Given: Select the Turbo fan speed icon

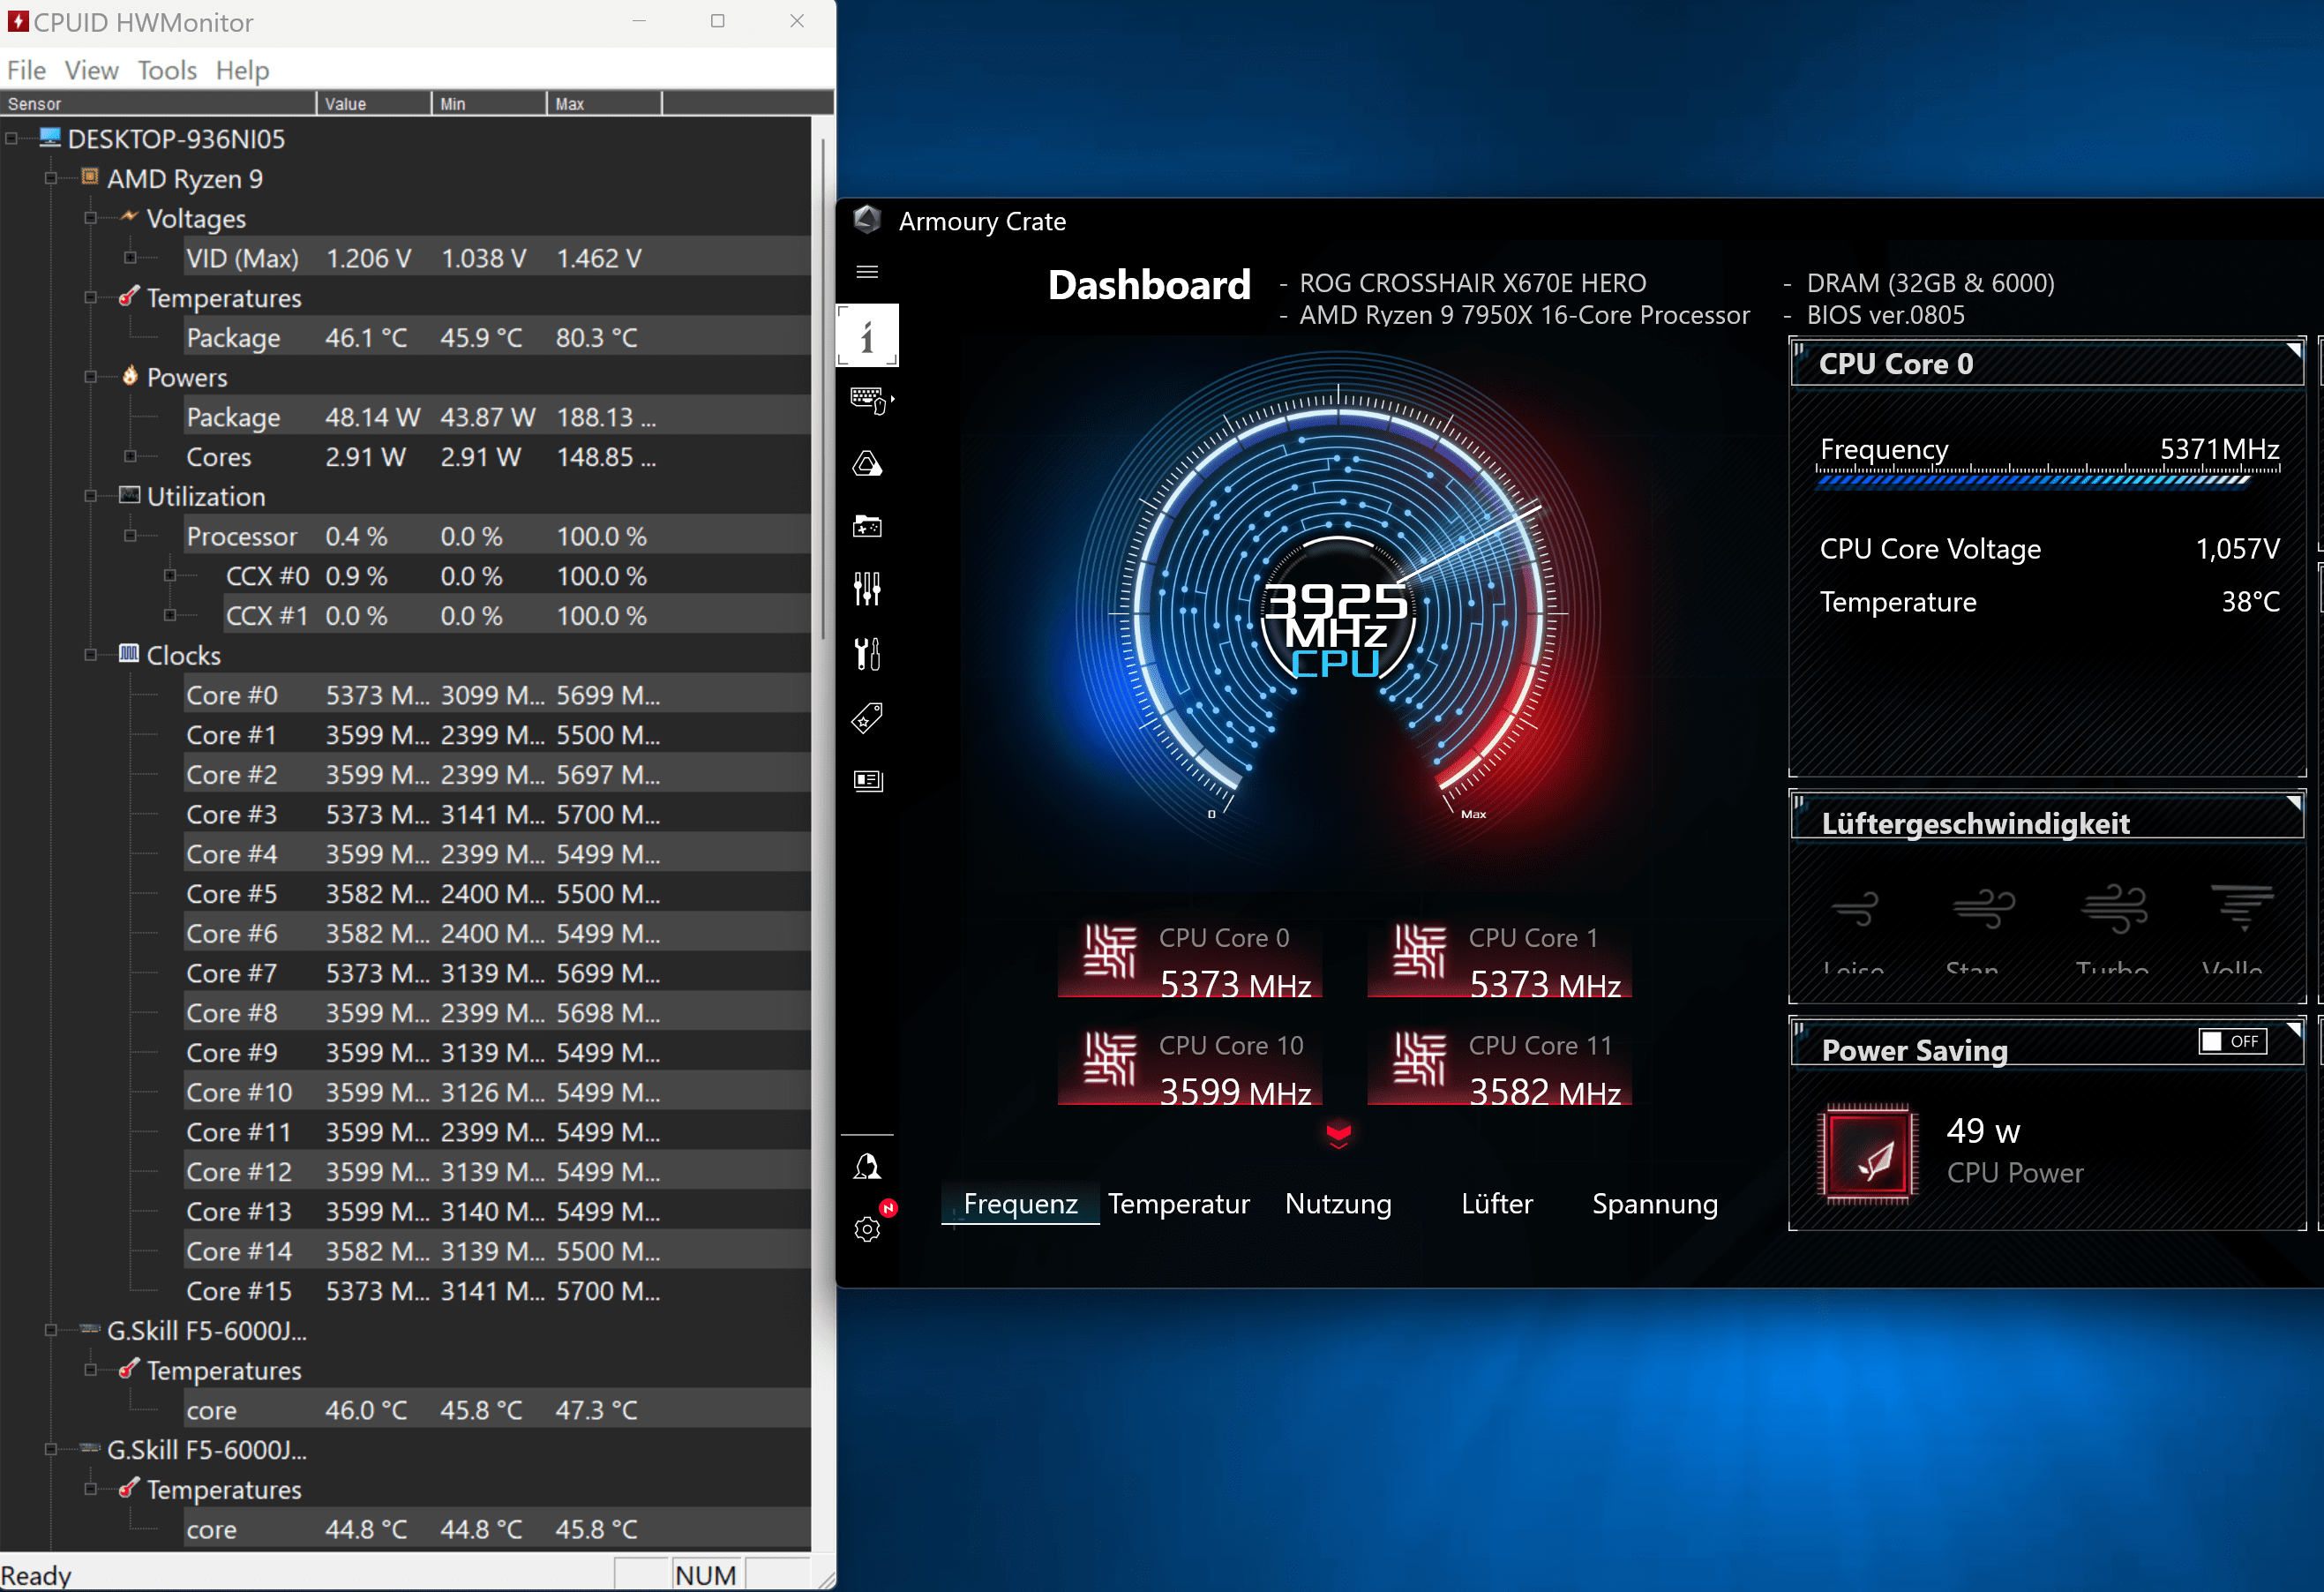Looking at the screenshot, I should point(2113,908).
